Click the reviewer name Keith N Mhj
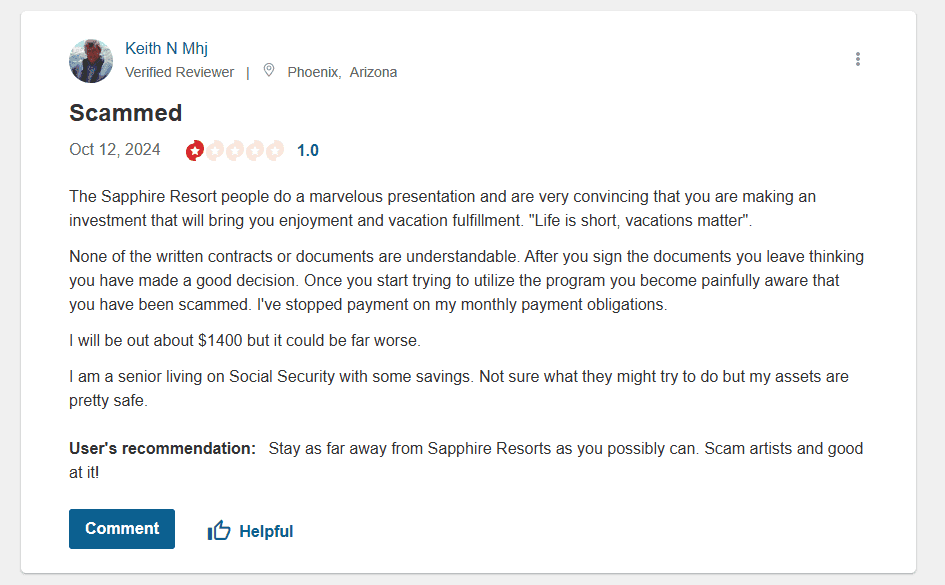Viewport: 945px width, 585px height. (x=166, y=48)
